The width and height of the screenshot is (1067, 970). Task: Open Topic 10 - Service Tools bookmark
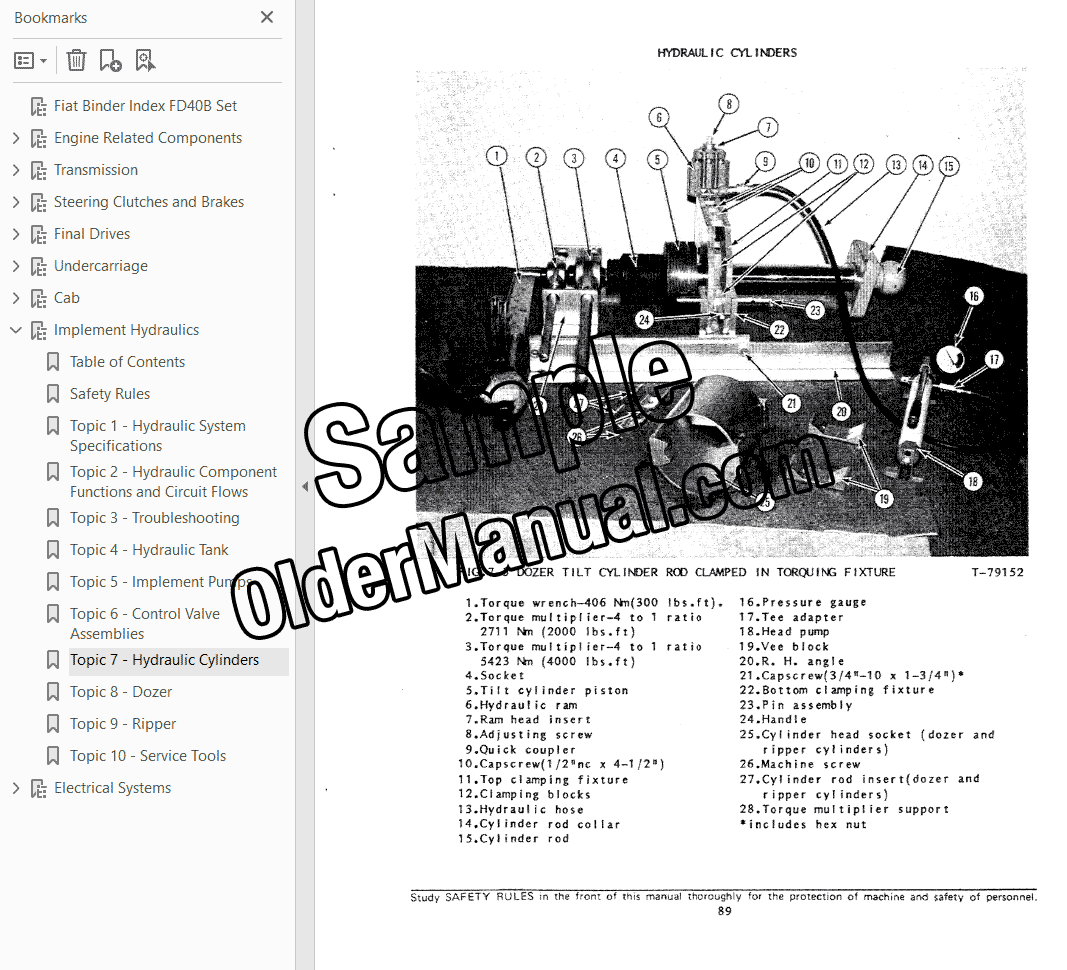tap(148, 756)
